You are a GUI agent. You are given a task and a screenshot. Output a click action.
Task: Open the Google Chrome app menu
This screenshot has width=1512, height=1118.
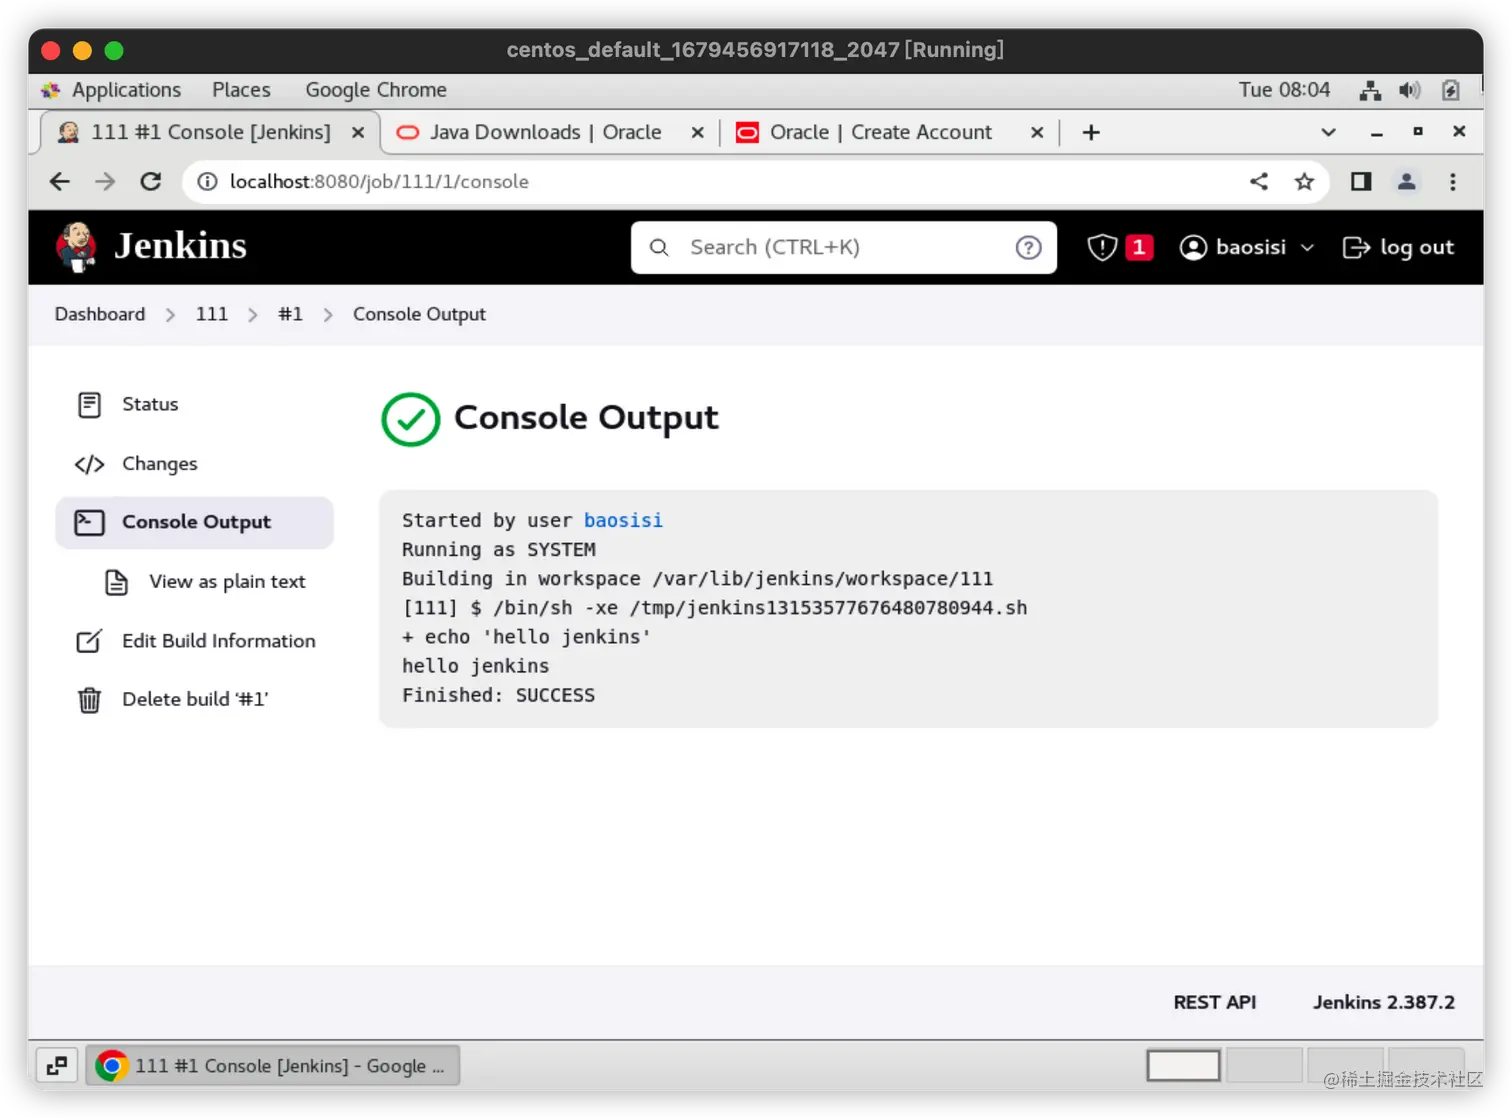(376, 90)
